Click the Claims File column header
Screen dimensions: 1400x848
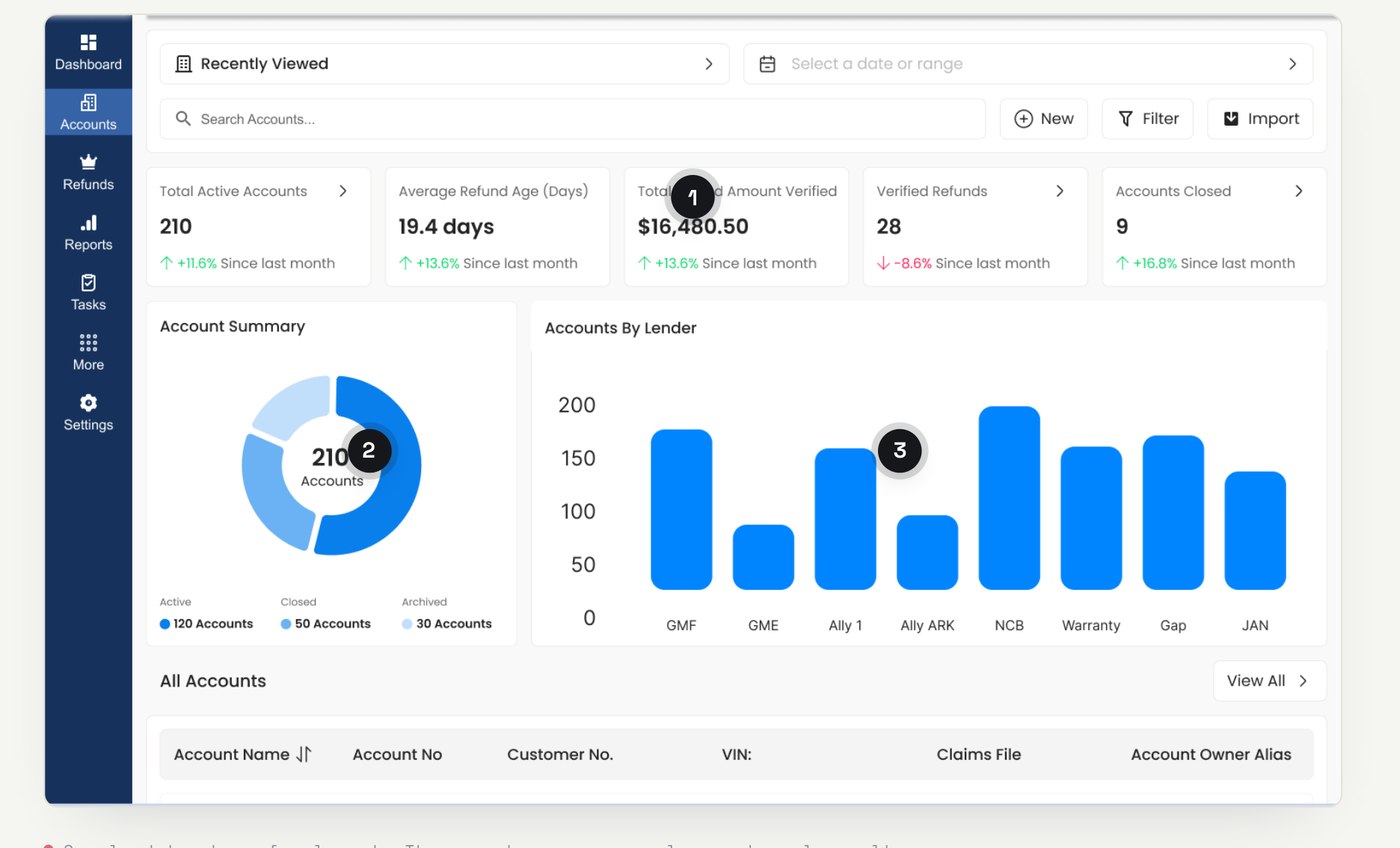click(x=979, y=755)
